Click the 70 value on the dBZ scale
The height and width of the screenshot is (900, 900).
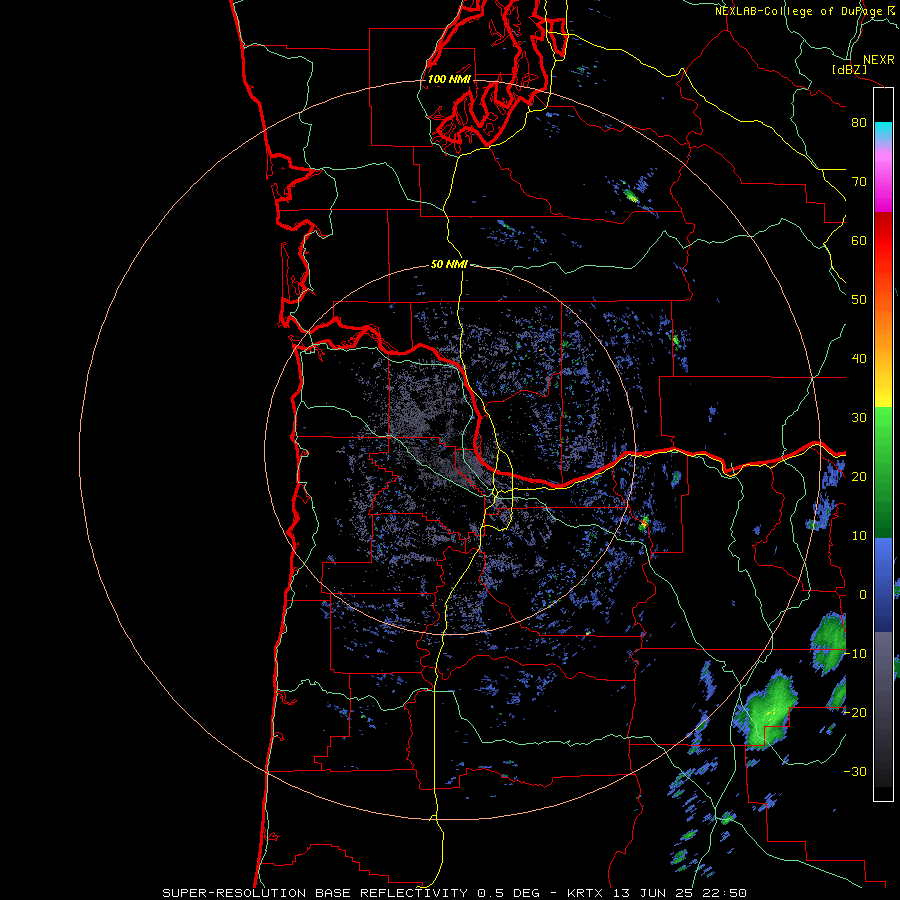tap(859, 182)
